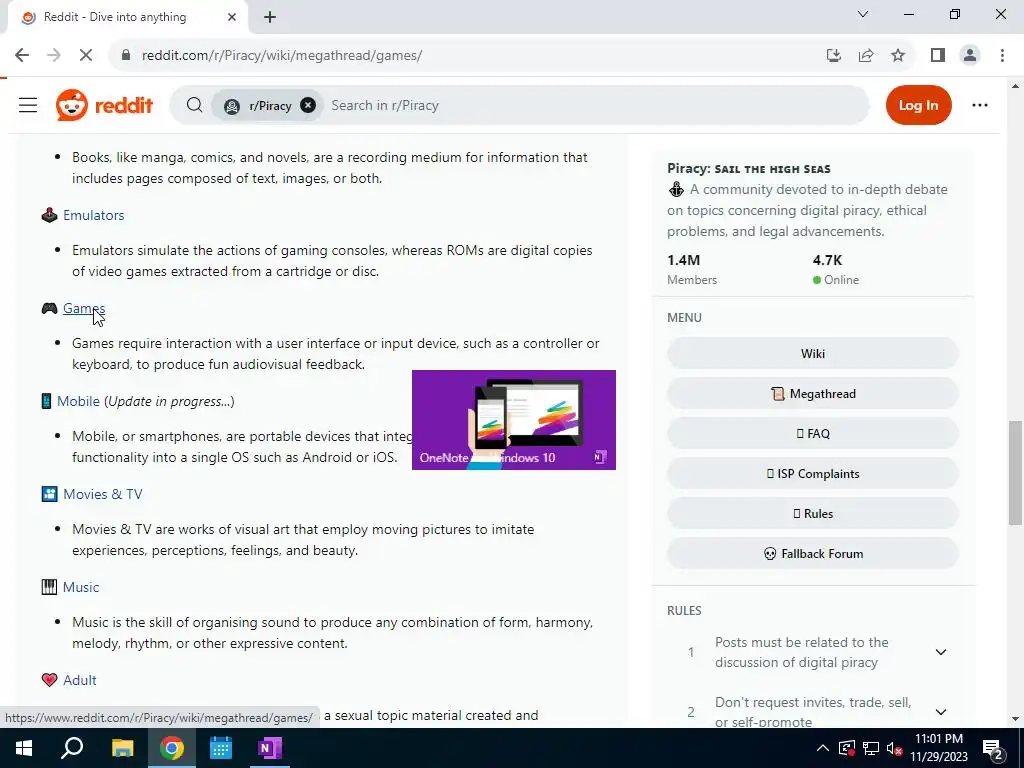Open the Reddit hamburger menu

(28, 105)
